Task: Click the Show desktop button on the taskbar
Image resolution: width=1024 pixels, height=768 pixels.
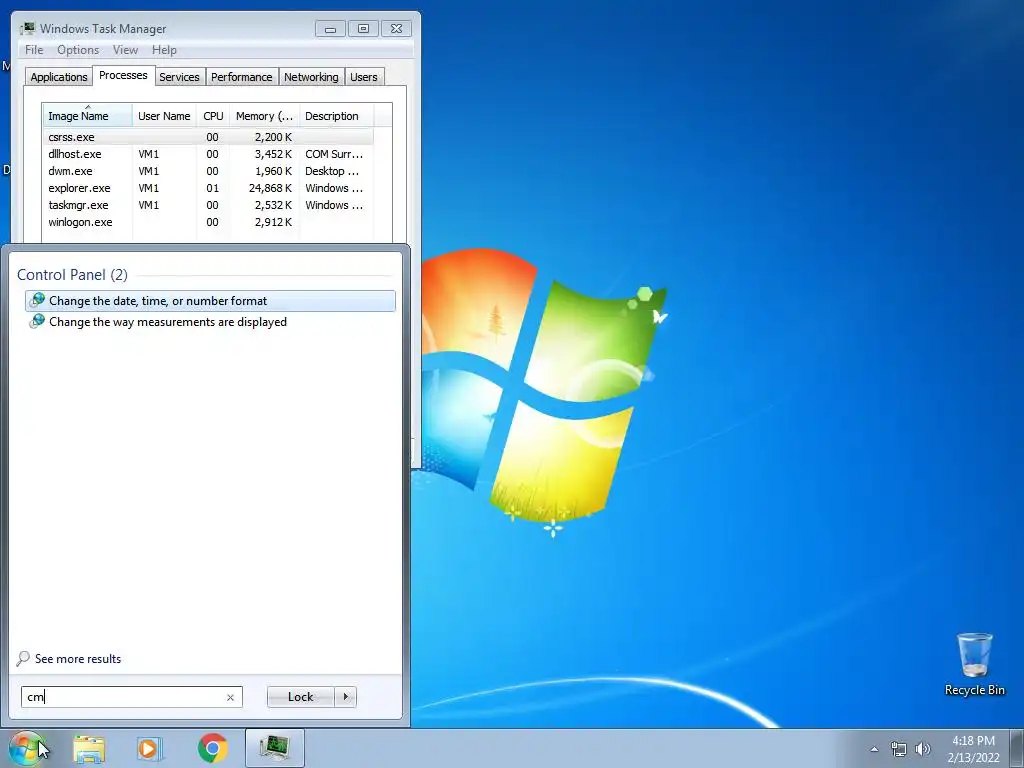Action: click(1017, 748)
